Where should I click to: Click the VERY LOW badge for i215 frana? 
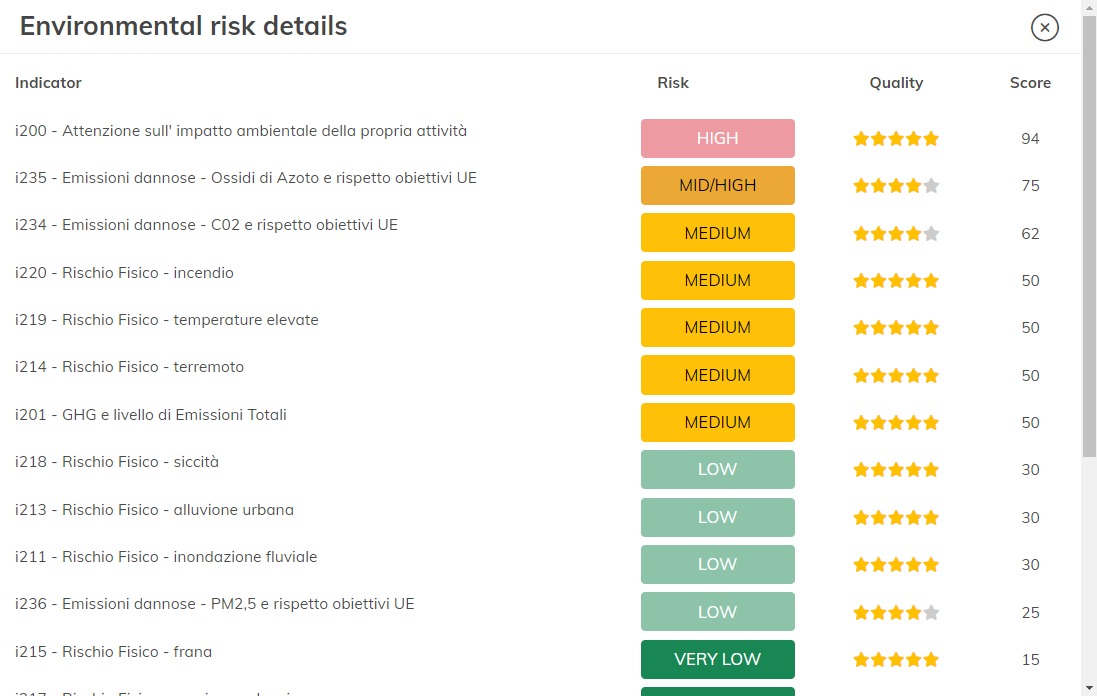pyautogui.click(x=717, y=659)
